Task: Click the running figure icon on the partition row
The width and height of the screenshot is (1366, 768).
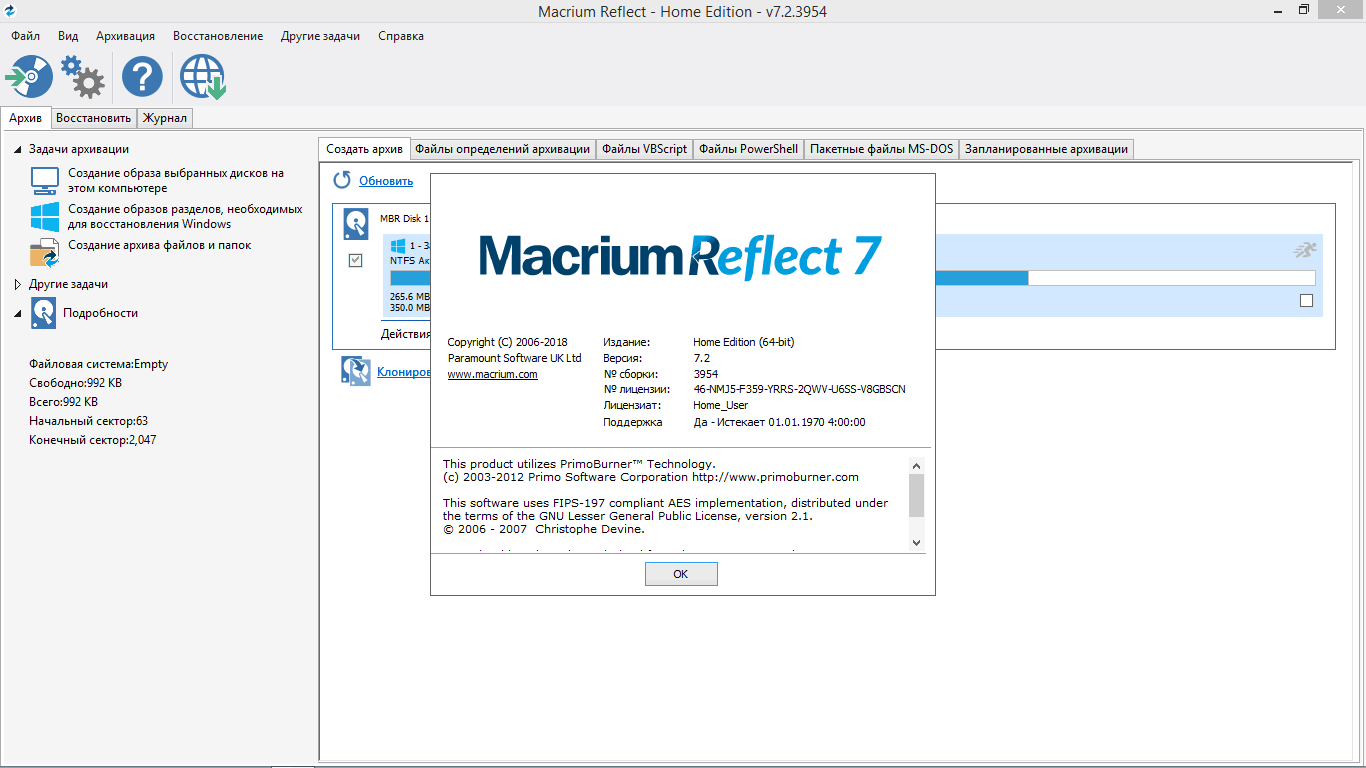Action: 1304,251
